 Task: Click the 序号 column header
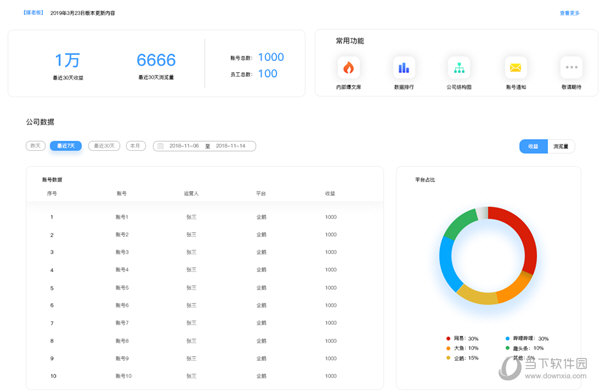pos(52,193)
